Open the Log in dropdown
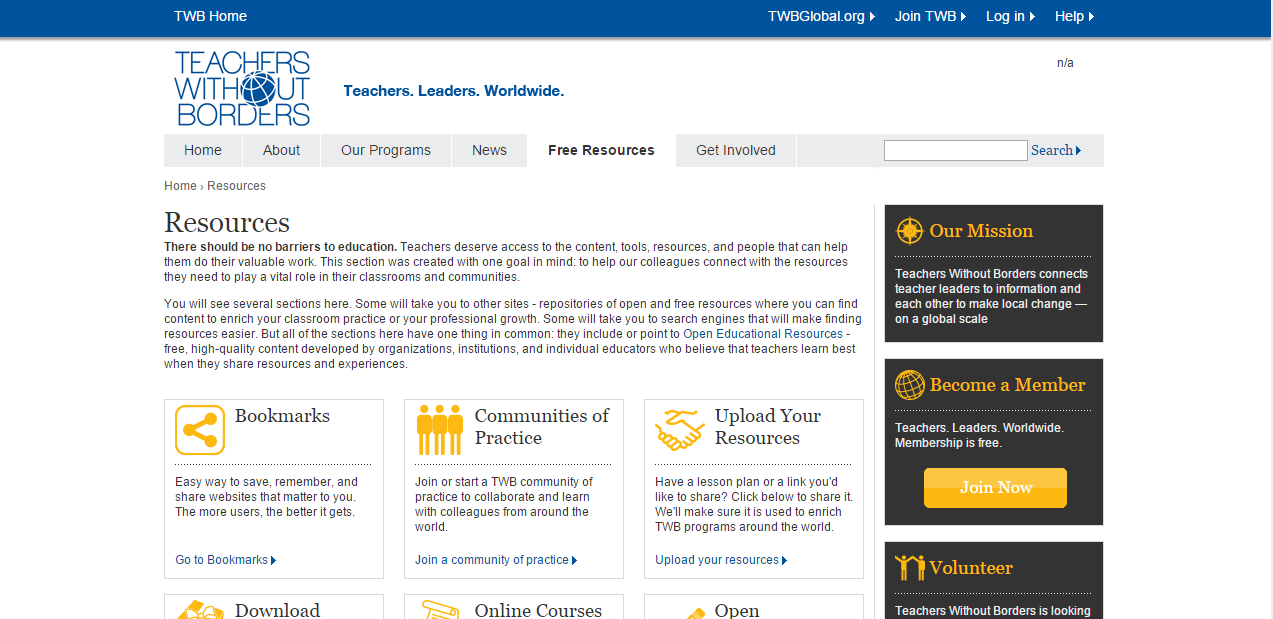1273x619 pixels. (1010, 16)
